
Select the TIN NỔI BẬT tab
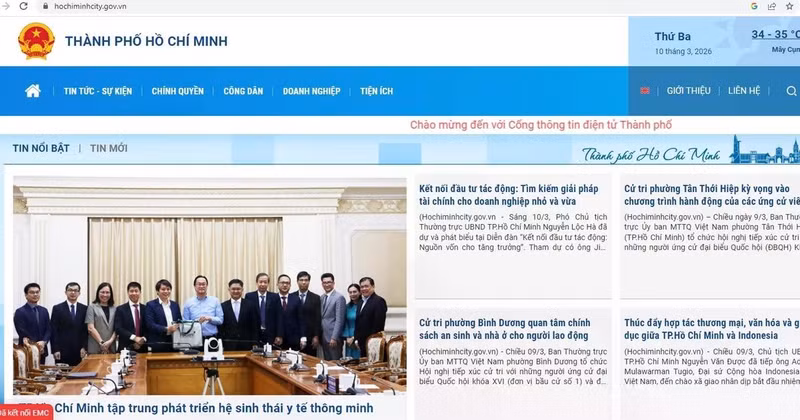click(41, 149)
